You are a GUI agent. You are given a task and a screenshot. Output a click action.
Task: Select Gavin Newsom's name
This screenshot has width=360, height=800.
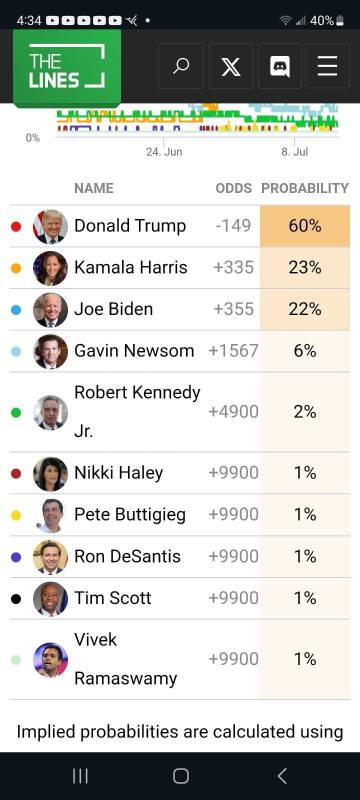click(x=134, y=351)
